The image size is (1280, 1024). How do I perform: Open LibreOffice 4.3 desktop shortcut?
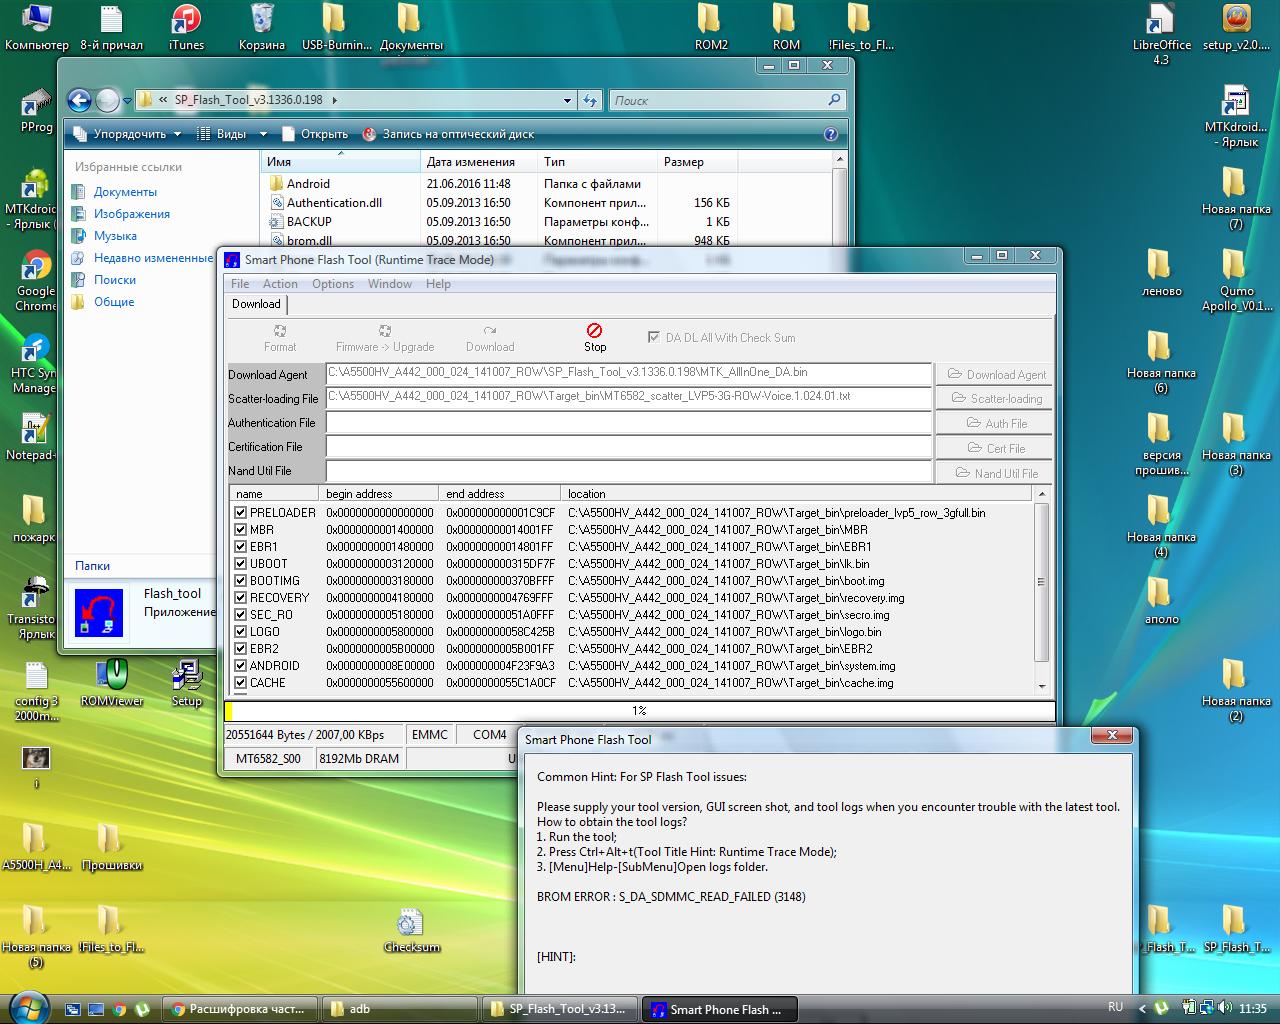tap(1161, 20)
